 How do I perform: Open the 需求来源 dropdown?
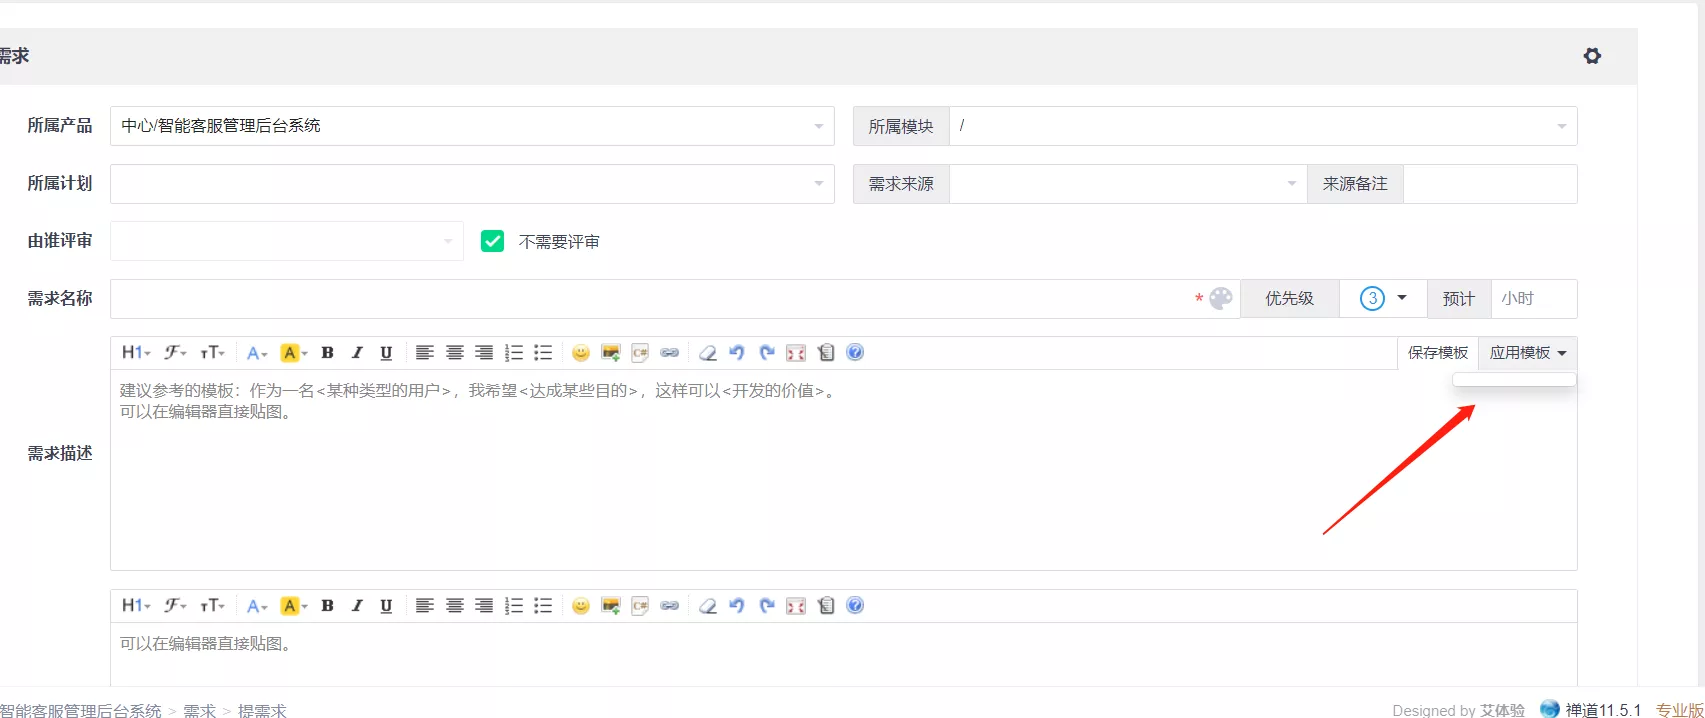pos(1128,184)
